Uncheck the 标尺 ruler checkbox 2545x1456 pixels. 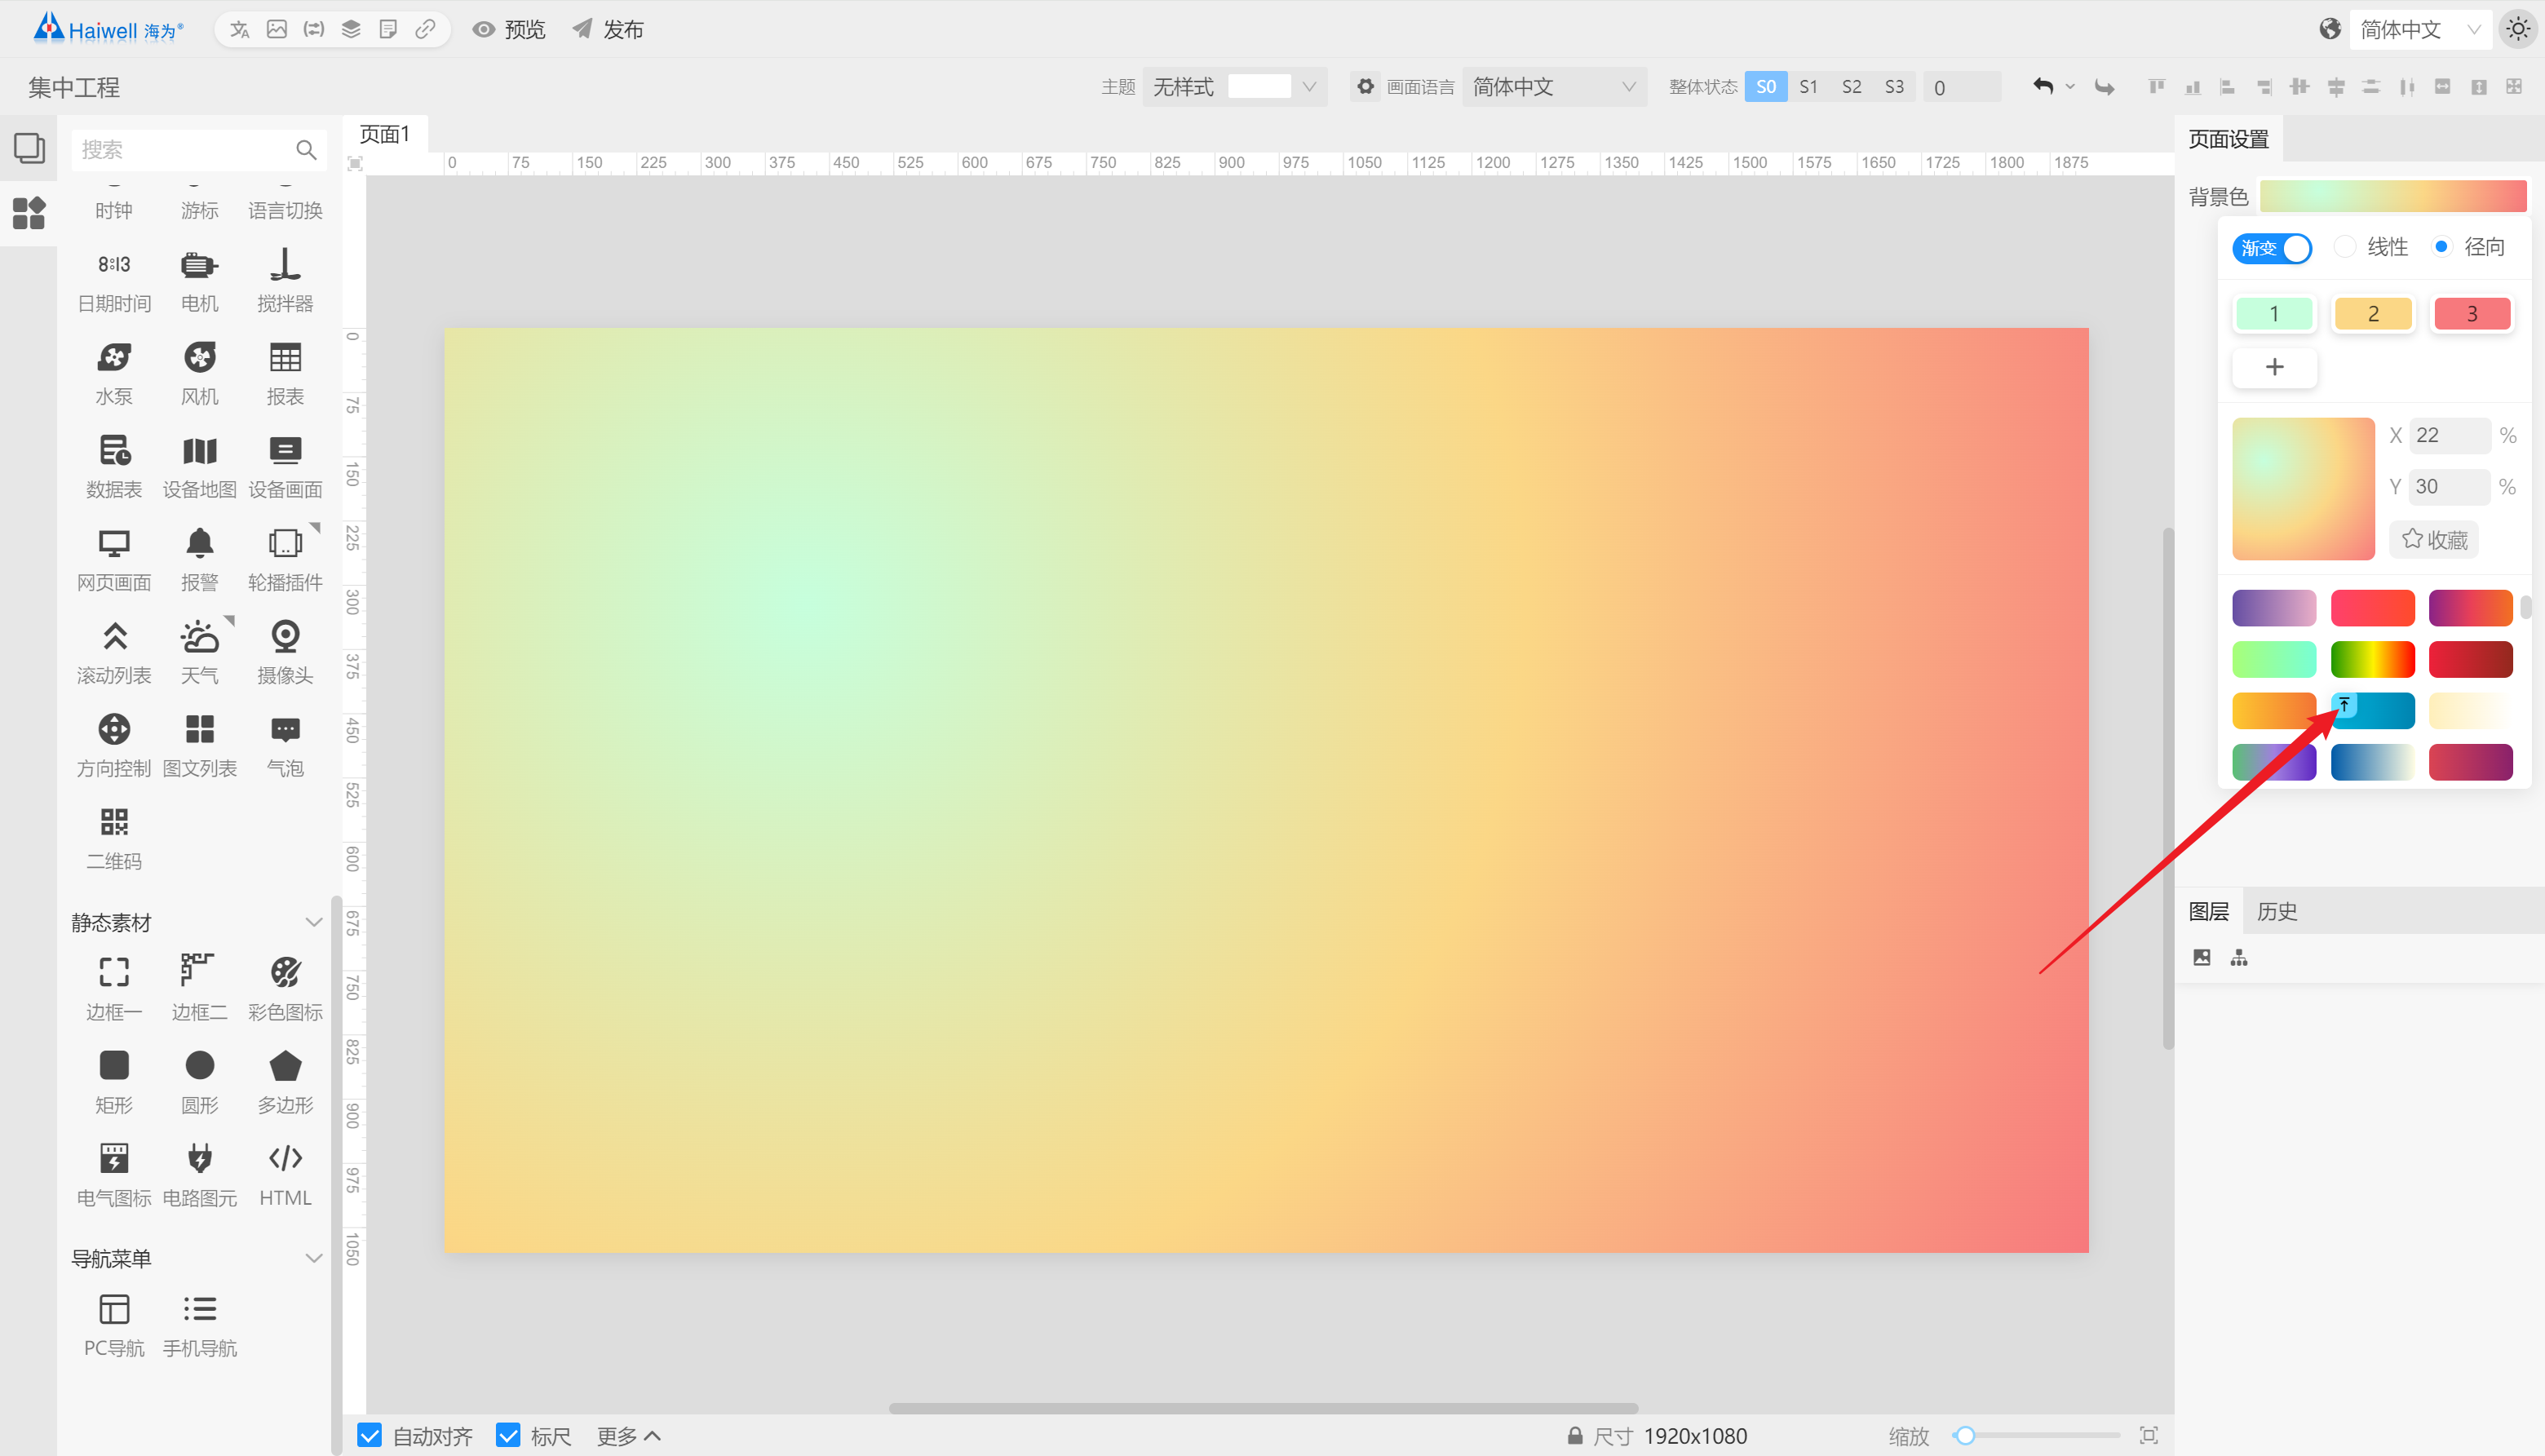[x=508, y=1435]
